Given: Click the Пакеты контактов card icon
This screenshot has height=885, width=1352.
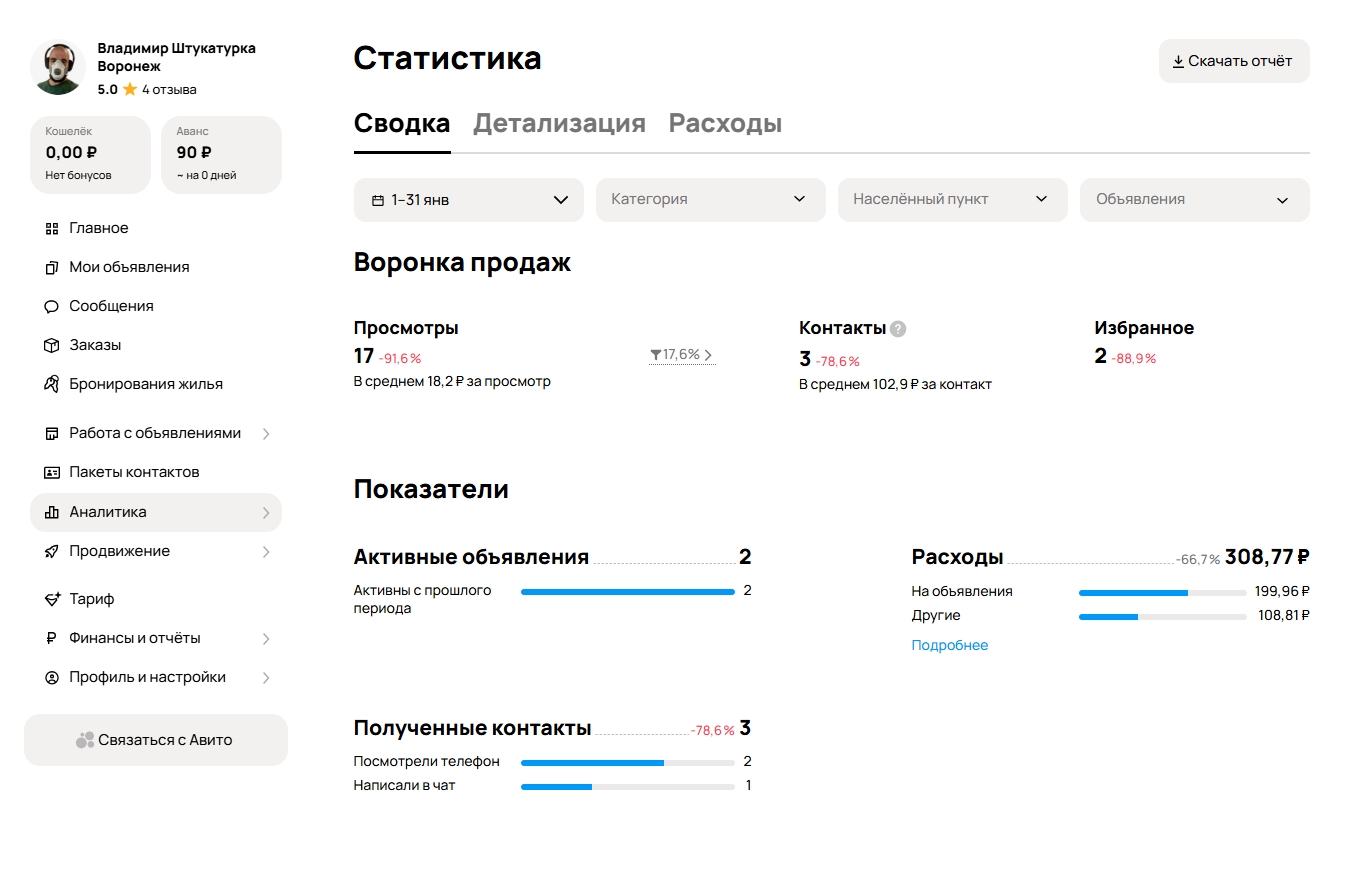Looking at the screenshot, I should [x=52, y=473].
